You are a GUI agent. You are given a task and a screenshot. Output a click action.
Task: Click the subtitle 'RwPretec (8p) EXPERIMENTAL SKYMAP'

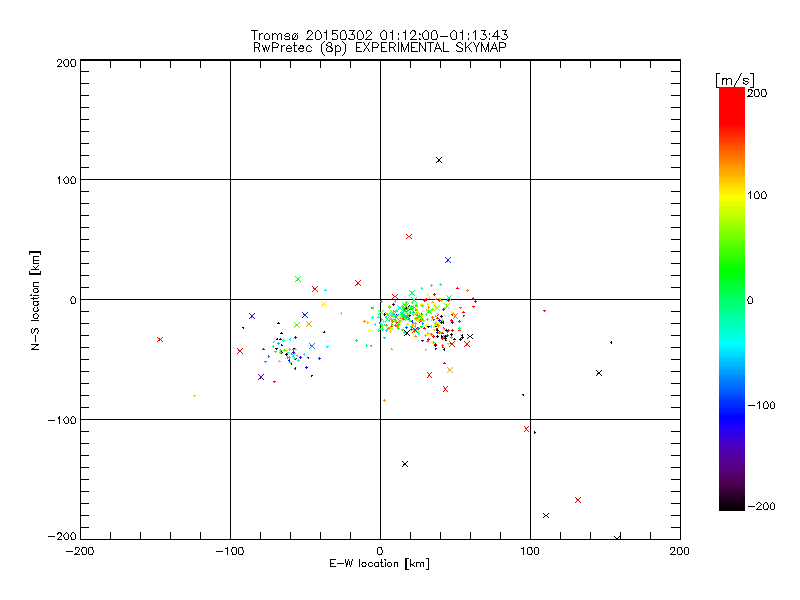(379, 47)
